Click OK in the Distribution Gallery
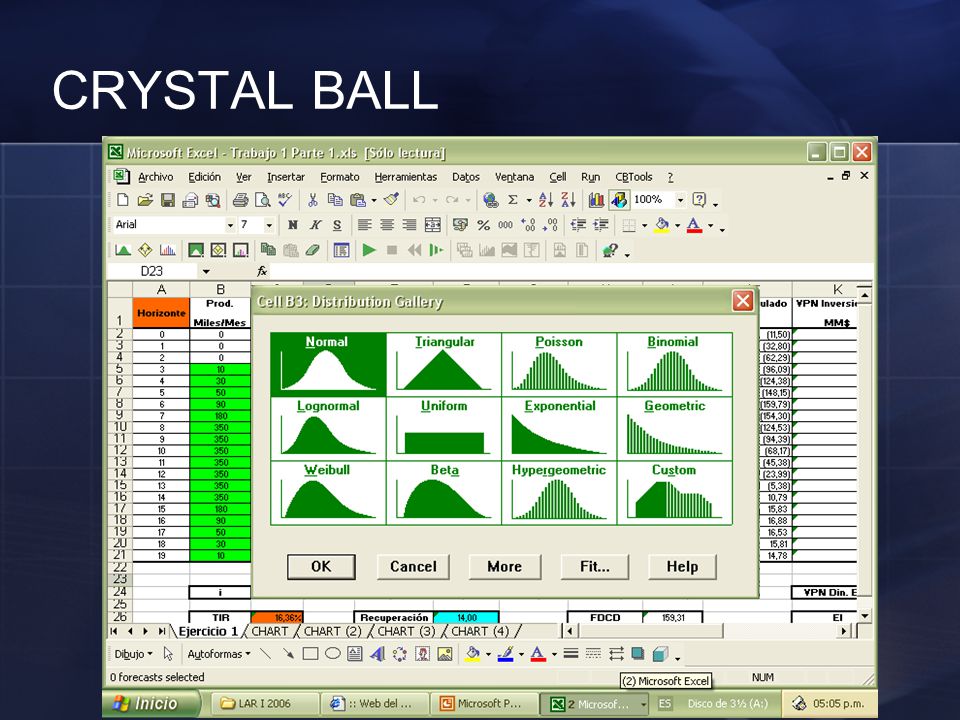Screen dimensions: 960x720 321,566
